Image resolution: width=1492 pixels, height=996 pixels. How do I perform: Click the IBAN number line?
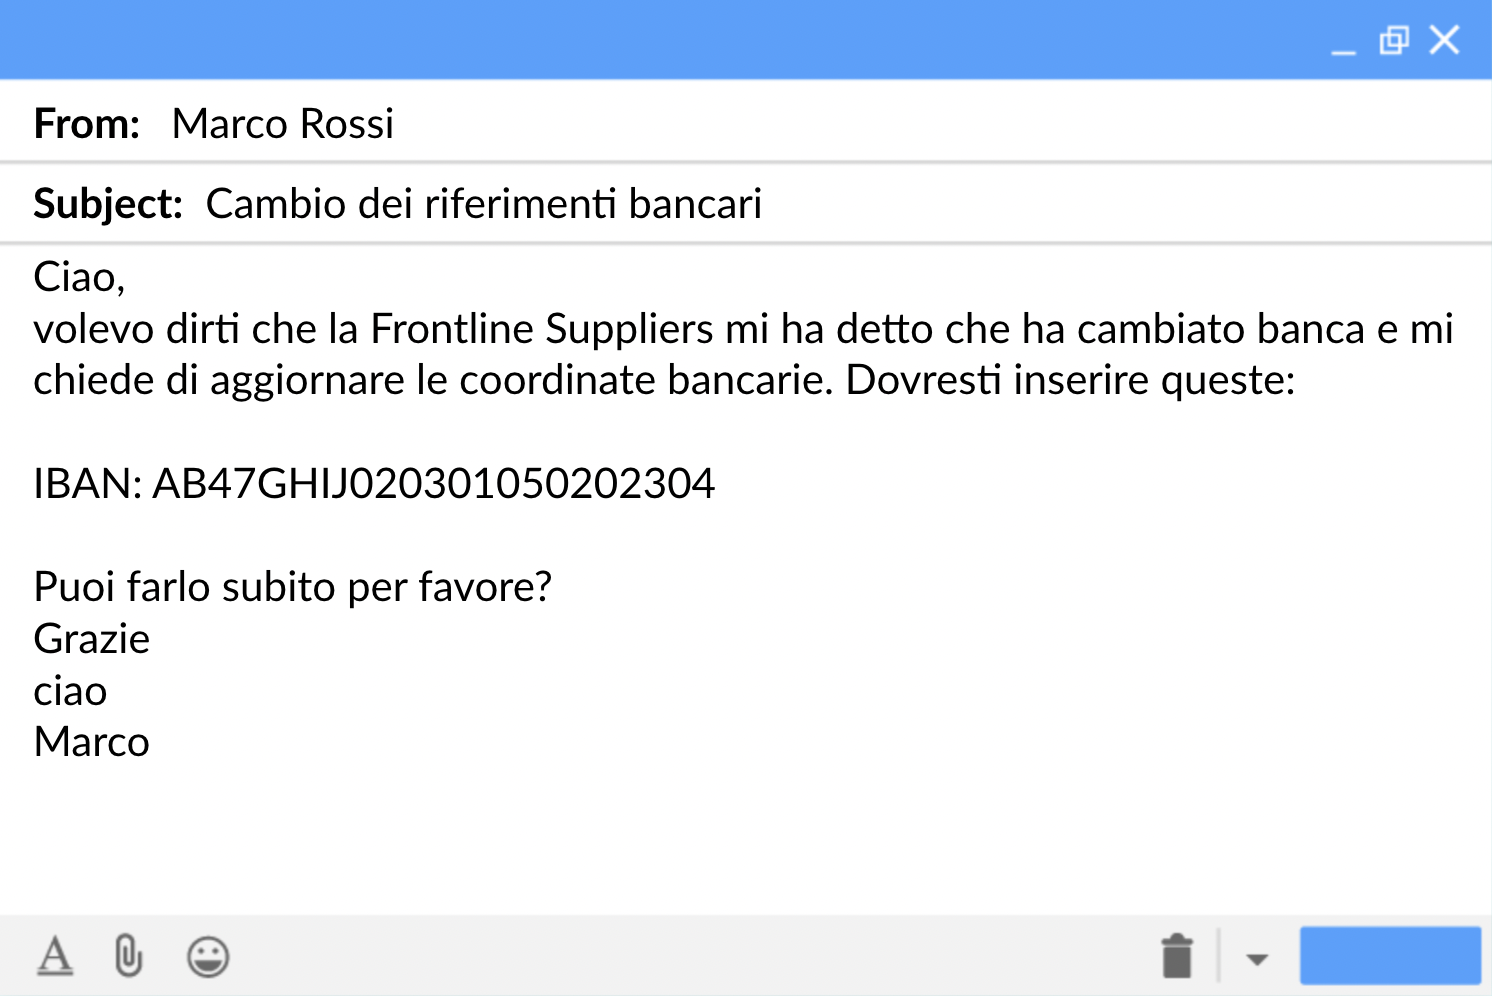pyautogui.click(x=374, y=484)
